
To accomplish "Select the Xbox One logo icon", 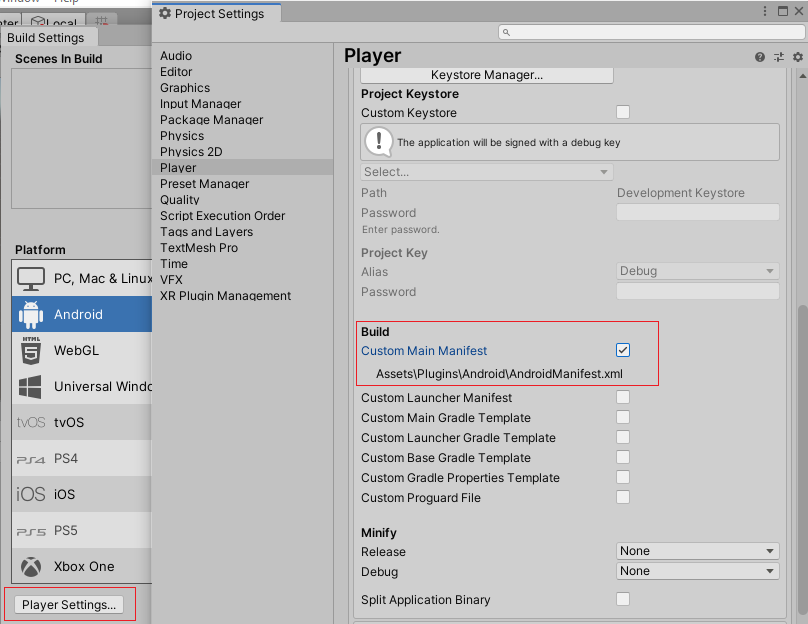I will 31,567.
